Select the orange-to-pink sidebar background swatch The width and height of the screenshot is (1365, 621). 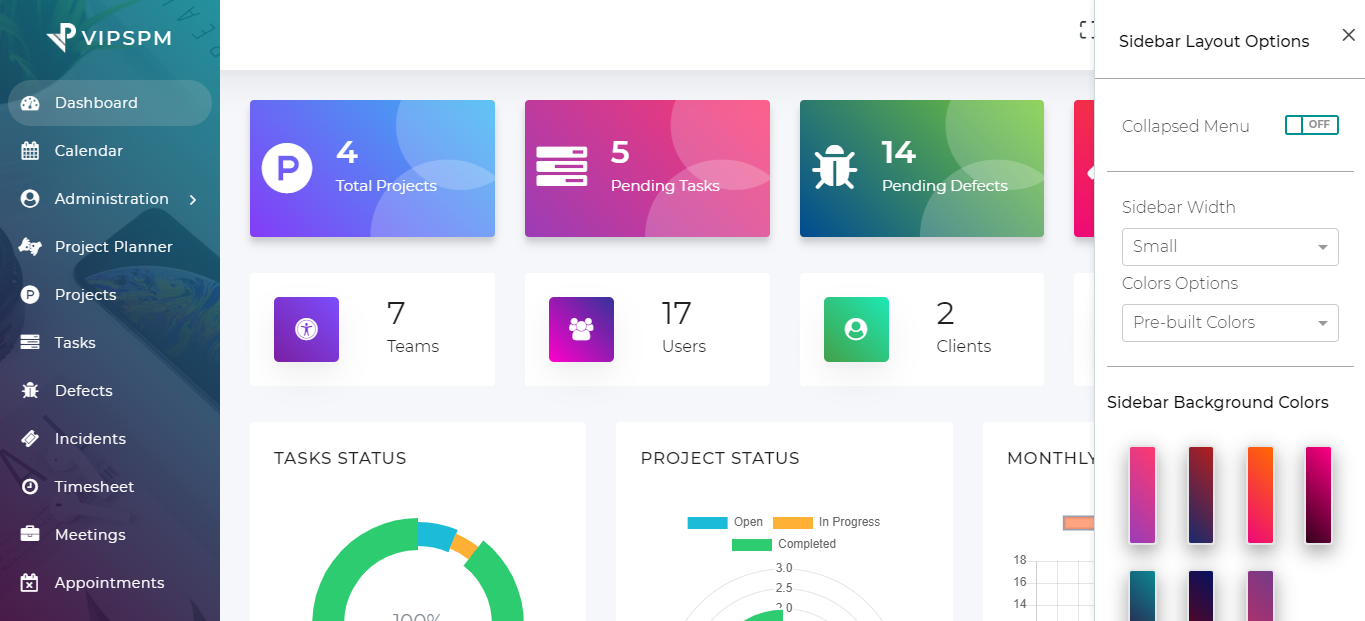pyautogui.click(x=1260, y=495)
